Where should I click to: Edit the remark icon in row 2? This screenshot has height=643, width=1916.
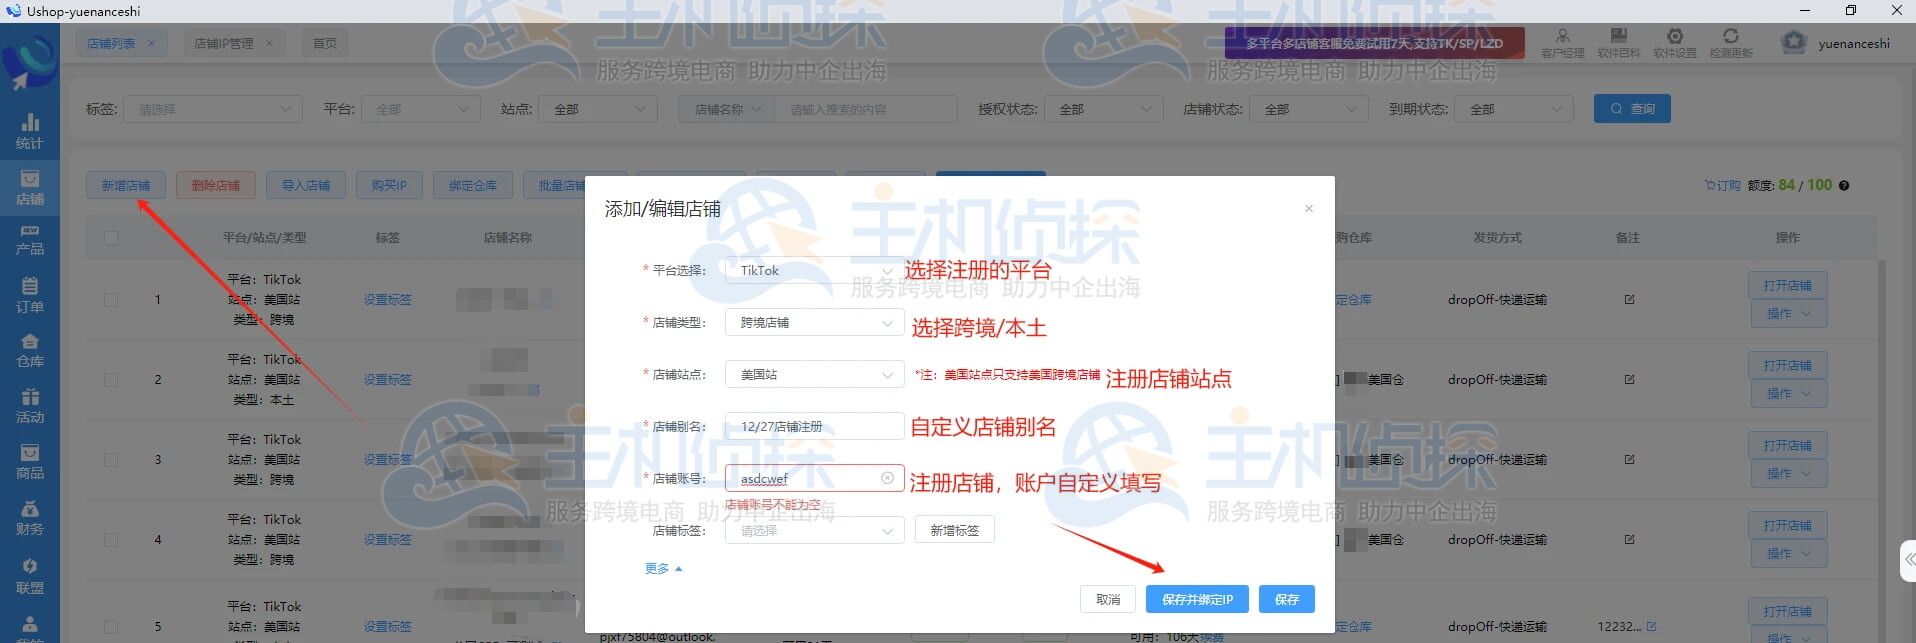pyautogui.click(x=1629, y=379)
